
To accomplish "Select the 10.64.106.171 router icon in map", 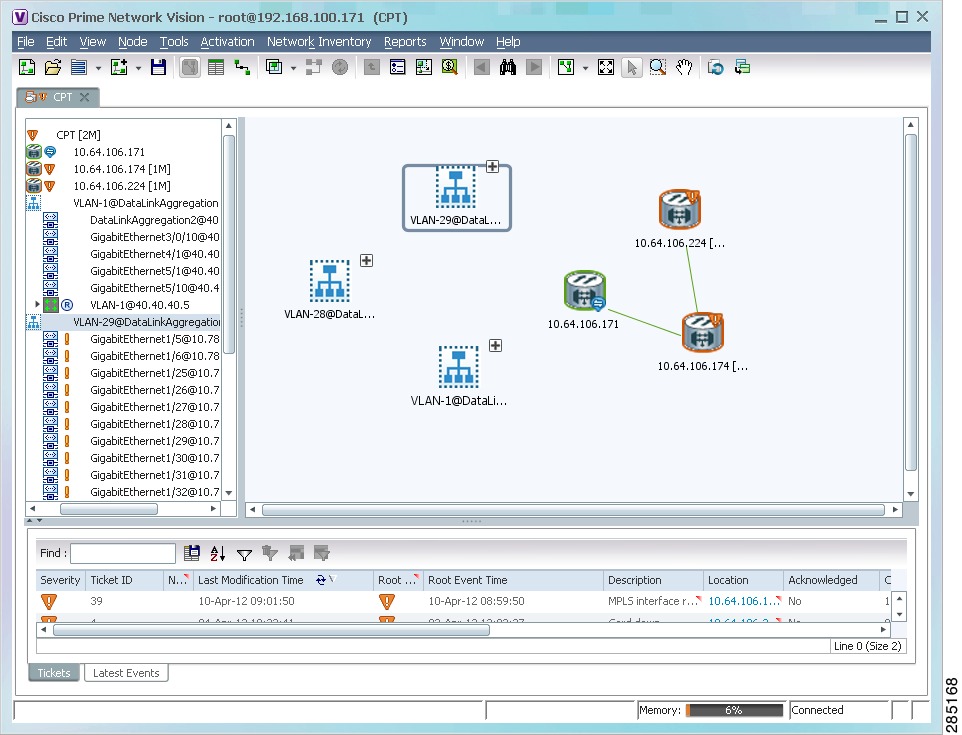I will tap(584, 290).
